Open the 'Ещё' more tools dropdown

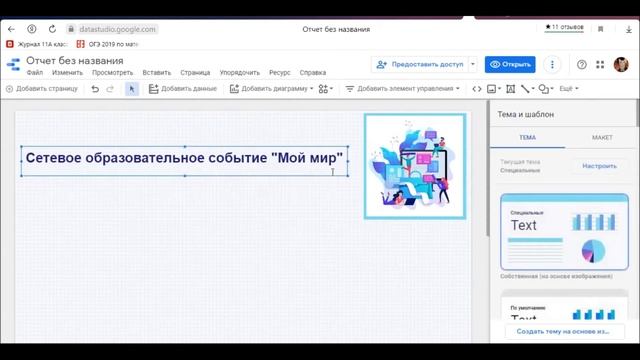coord(569,89)
